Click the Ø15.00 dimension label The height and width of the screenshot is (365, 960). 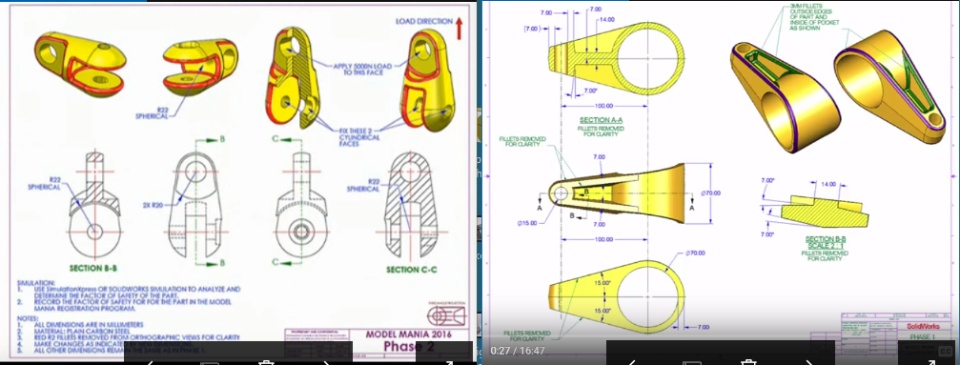click(526, 223)
